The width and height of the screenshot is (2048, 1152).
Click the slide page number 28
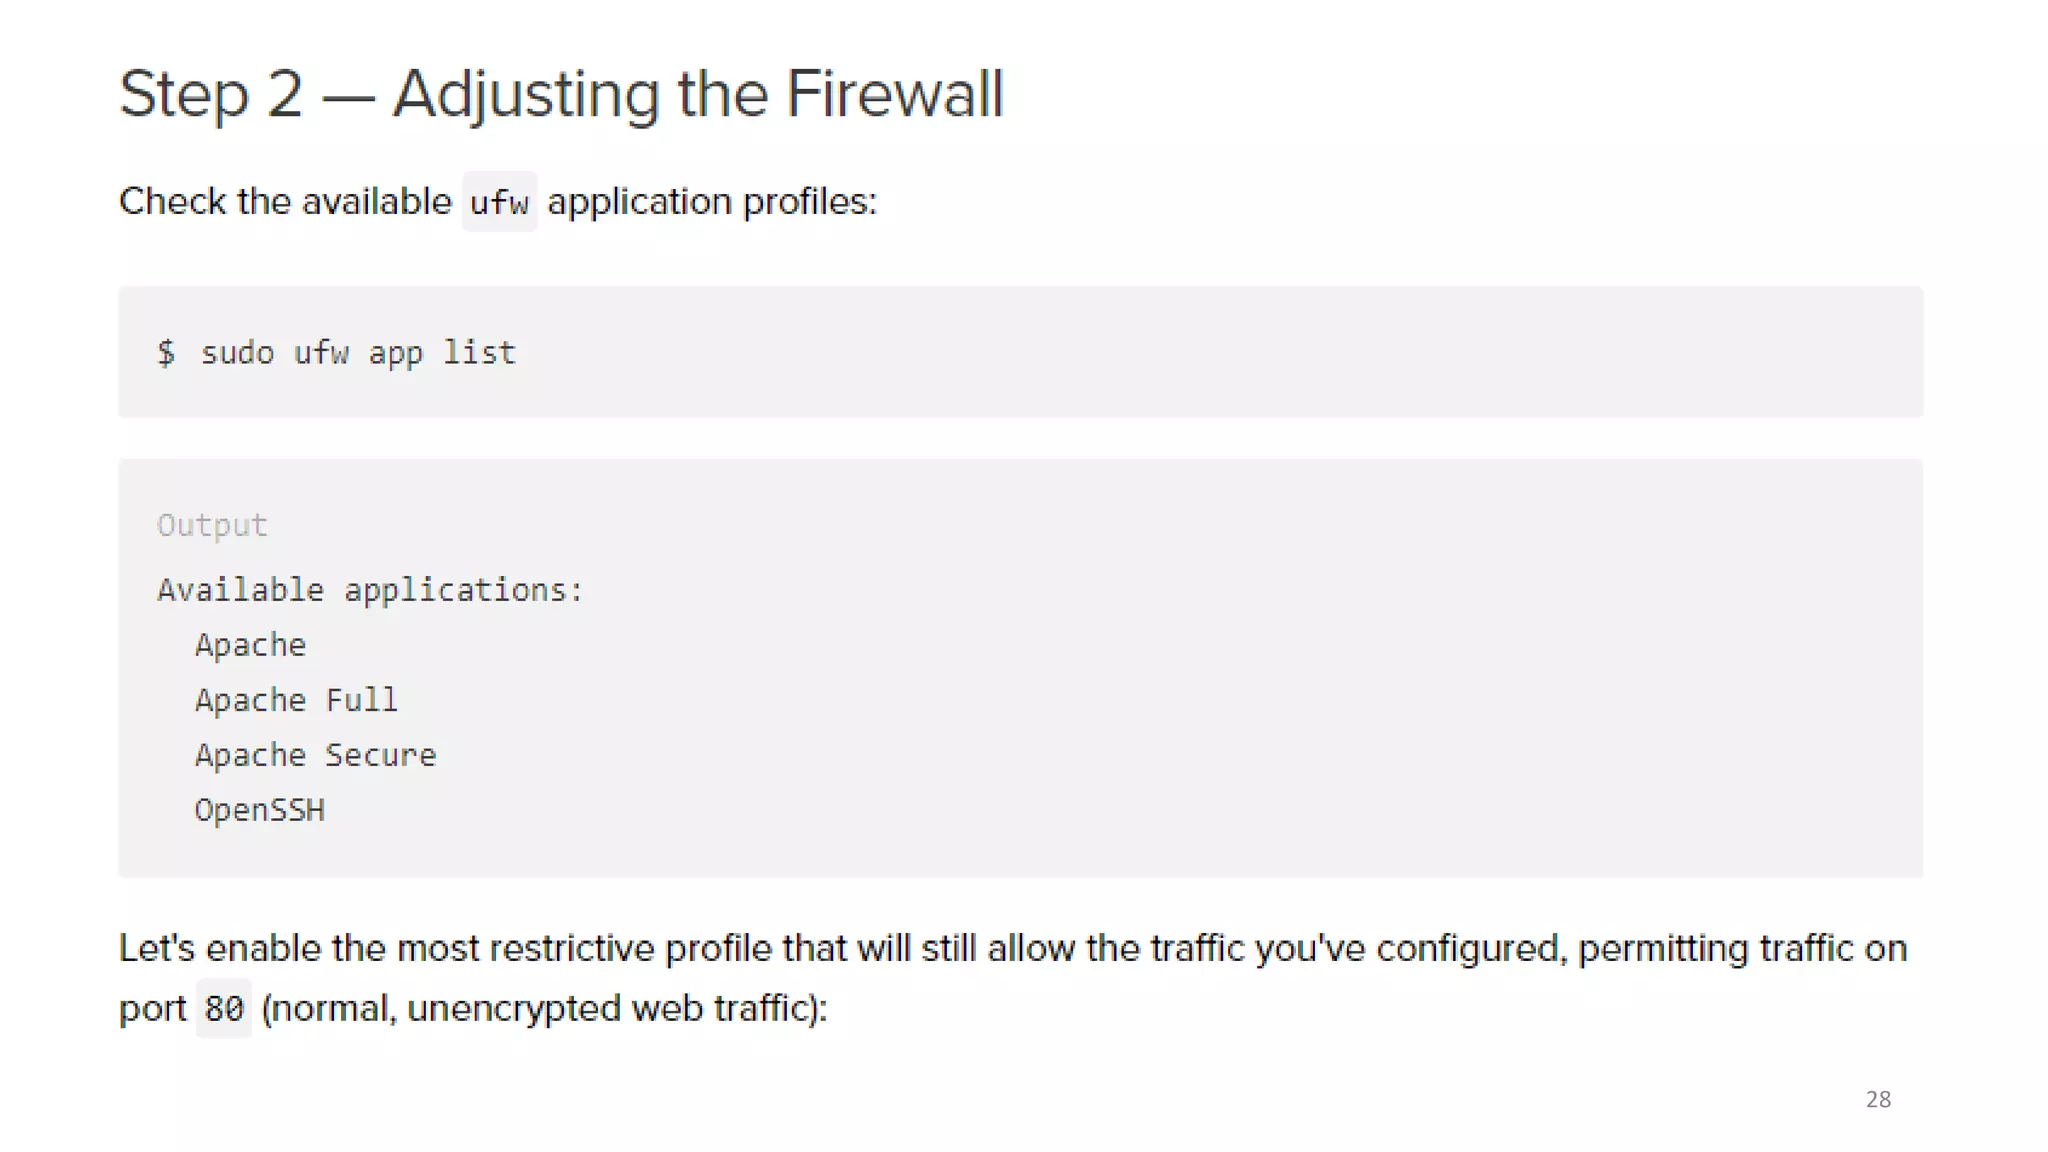[1878, 1099]
